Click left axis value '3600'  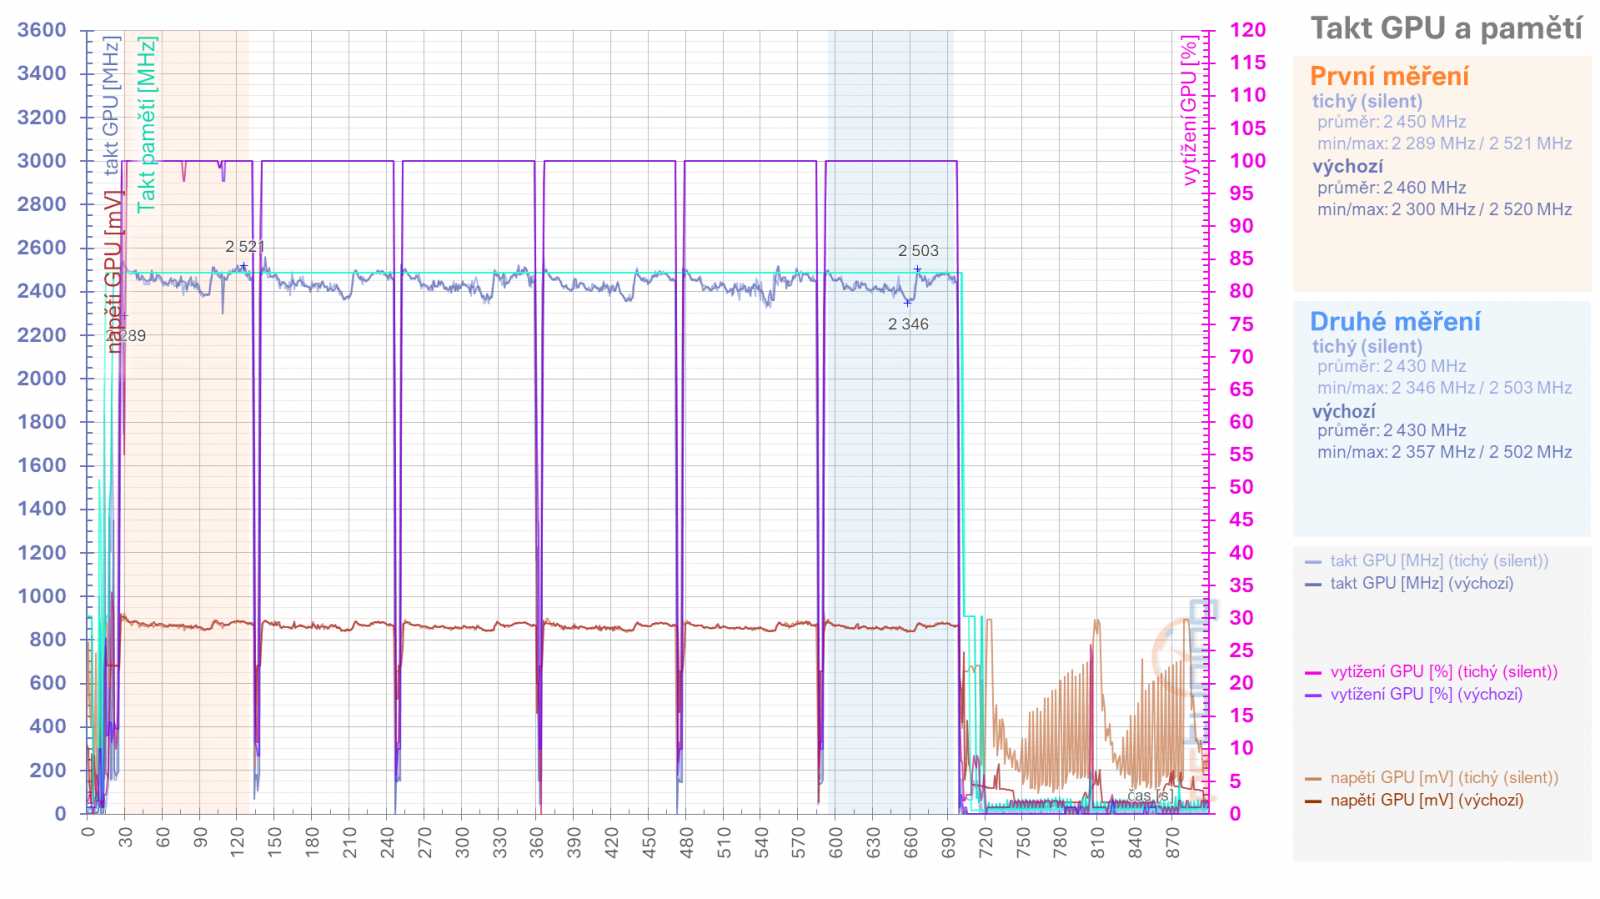[x=42, y=30]
